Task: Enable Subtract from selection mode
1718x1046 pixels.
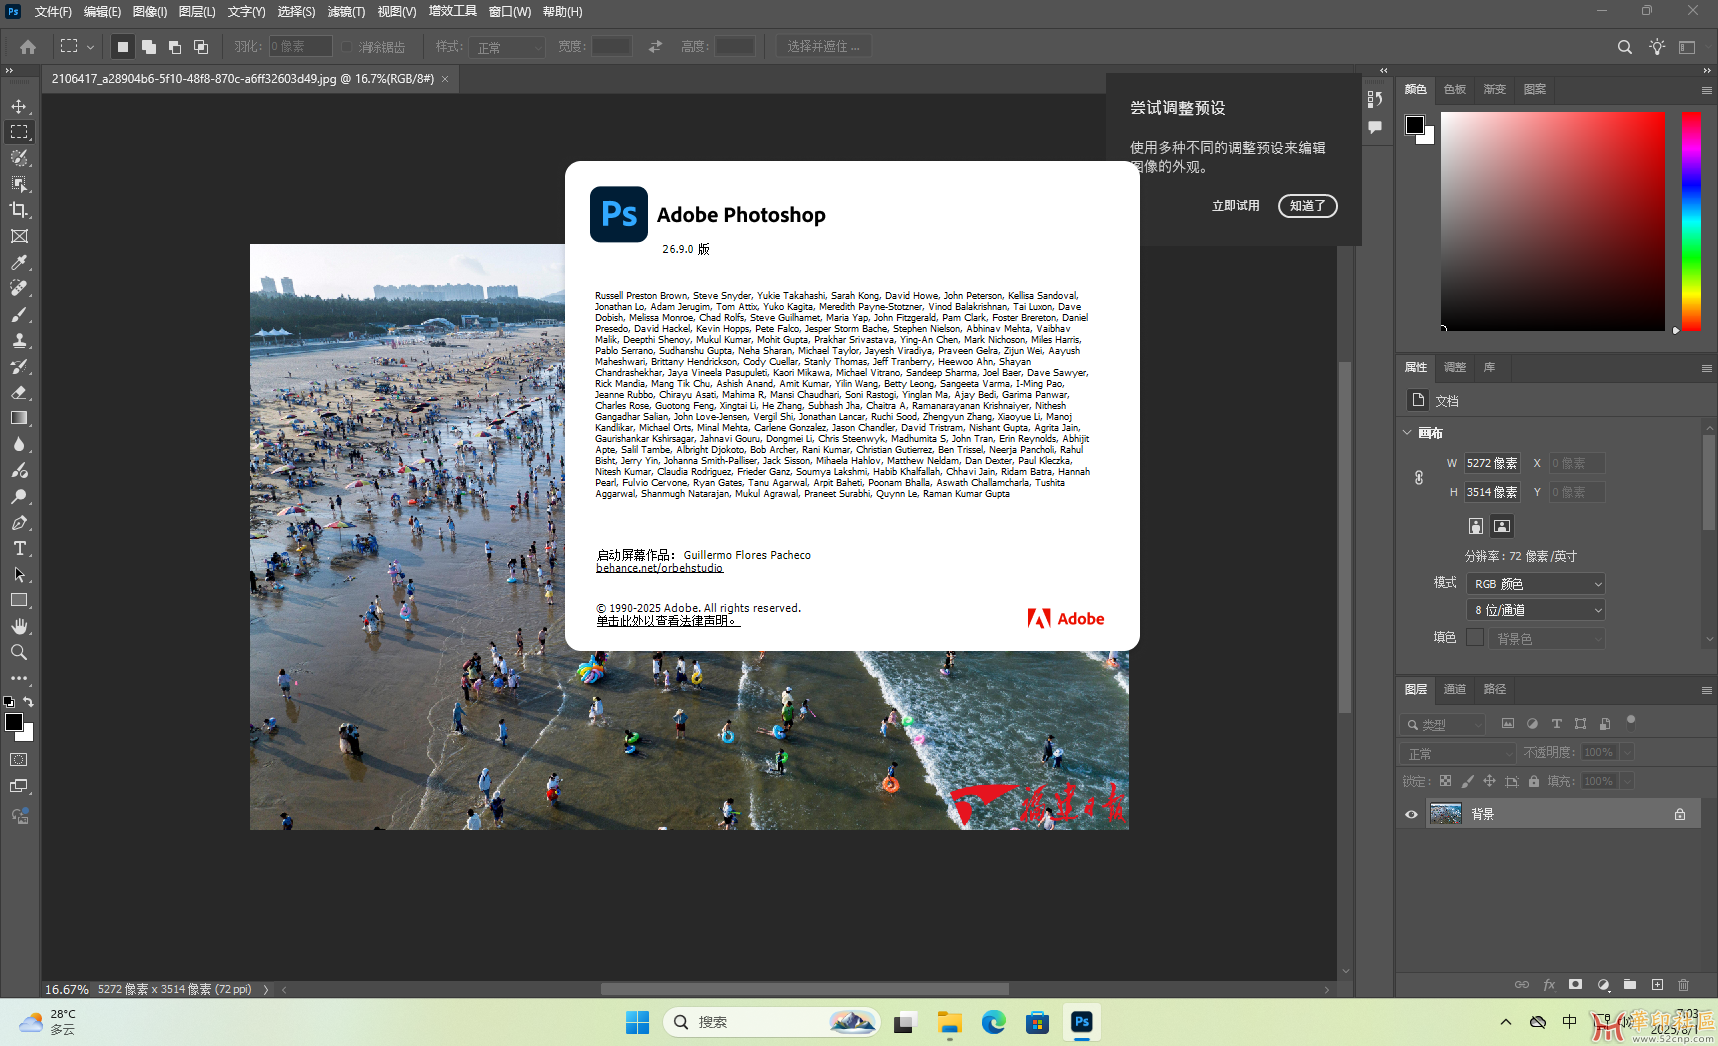Action: point(175,47)
